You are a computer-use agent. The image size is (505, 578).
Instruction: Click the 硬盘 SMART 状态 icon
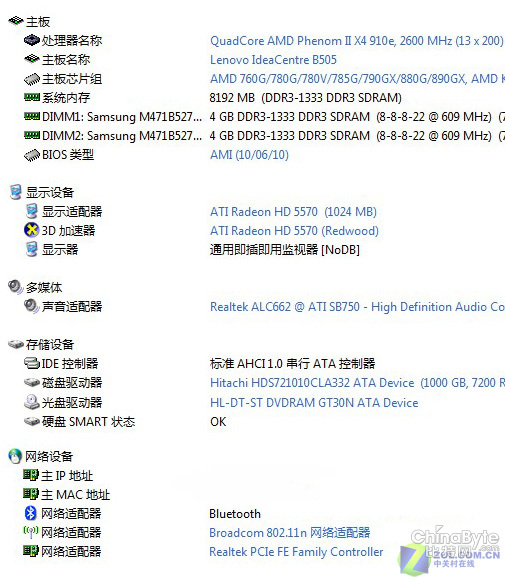coord(32,421)
